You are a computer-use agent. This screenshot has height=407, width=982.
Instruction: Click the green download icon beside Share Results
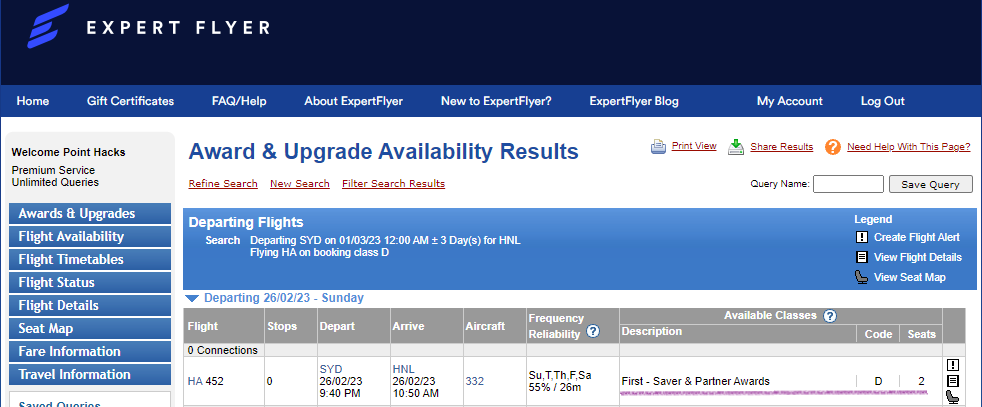[736, 147]
